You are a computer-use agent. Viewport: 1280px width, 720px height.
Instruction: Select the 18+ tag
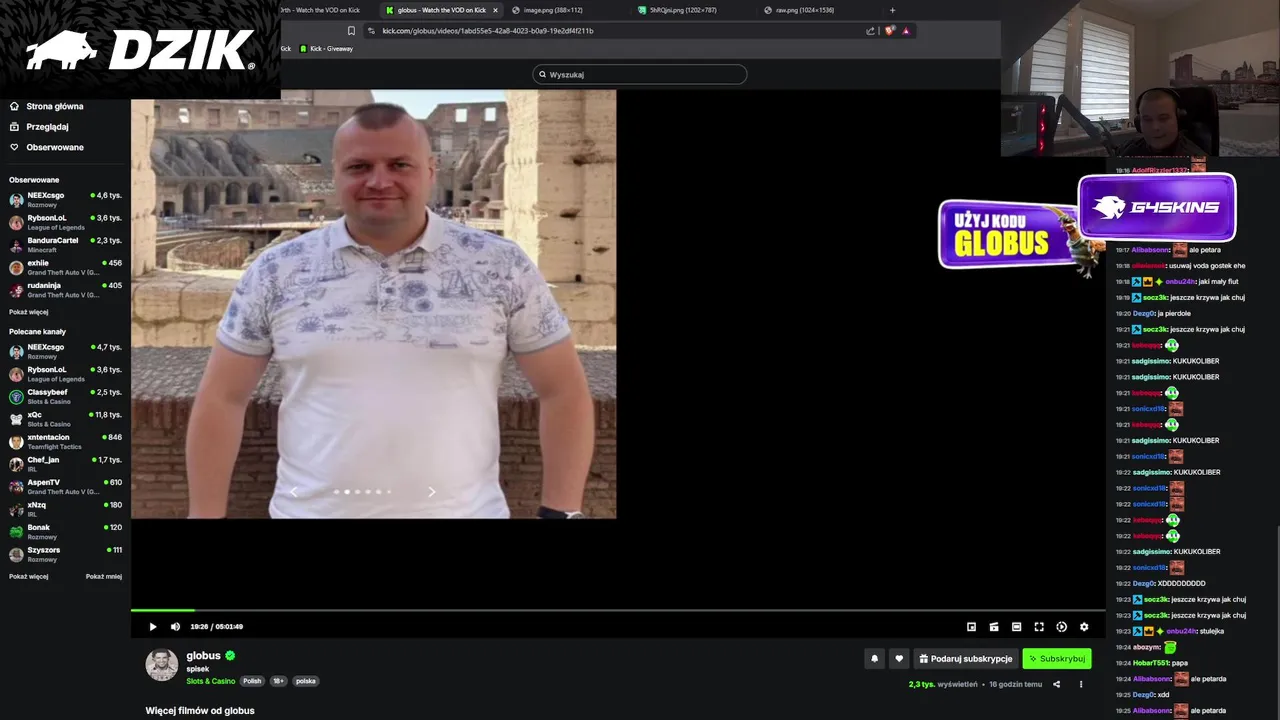click(x=278, y=681)
